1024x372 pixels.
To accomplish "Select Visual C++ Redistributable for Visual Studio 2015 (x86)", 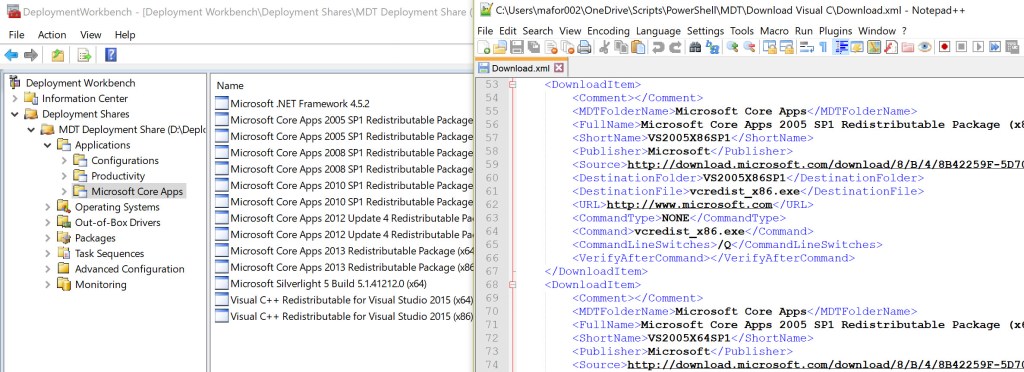I will coord(351,316).
